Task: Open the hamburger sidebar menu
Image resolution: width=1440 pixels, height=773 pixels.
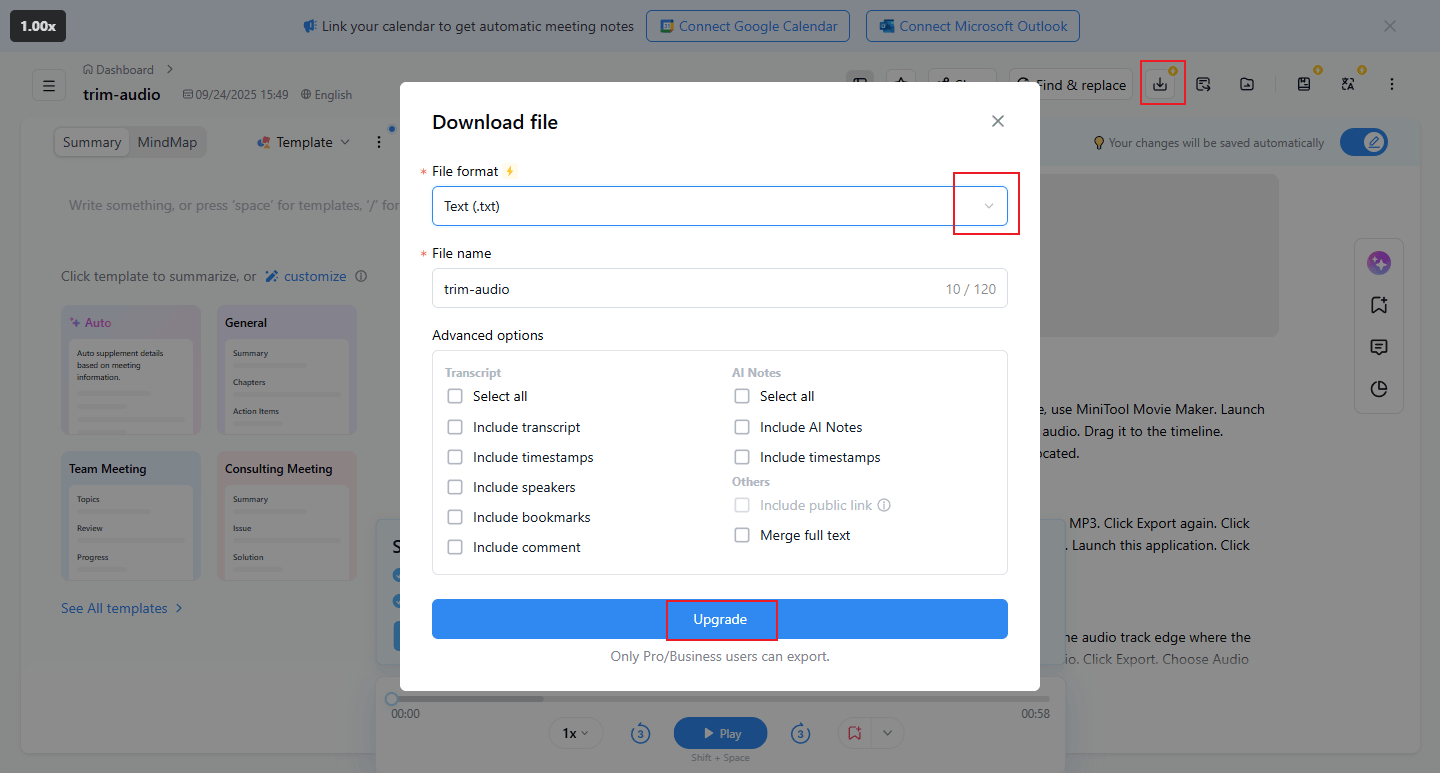Action: point(48,85)
